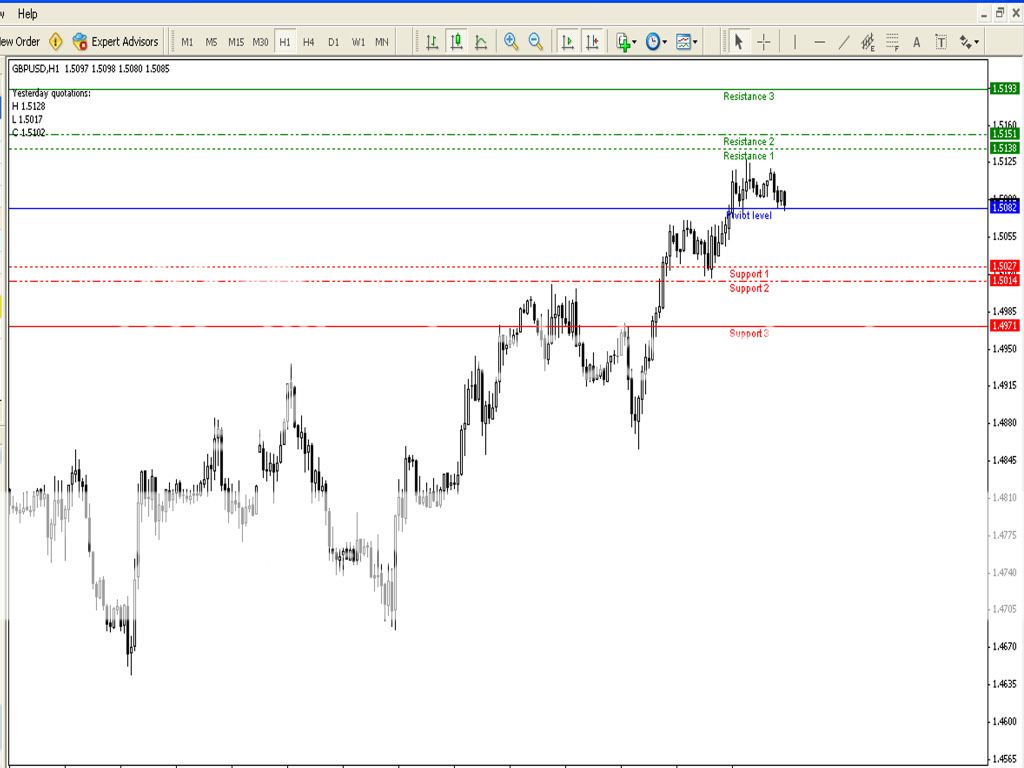Expand the templates dropdown arrow
Image resolution: width=1024 pixels, height=768 pixels.
click(696, 42)
